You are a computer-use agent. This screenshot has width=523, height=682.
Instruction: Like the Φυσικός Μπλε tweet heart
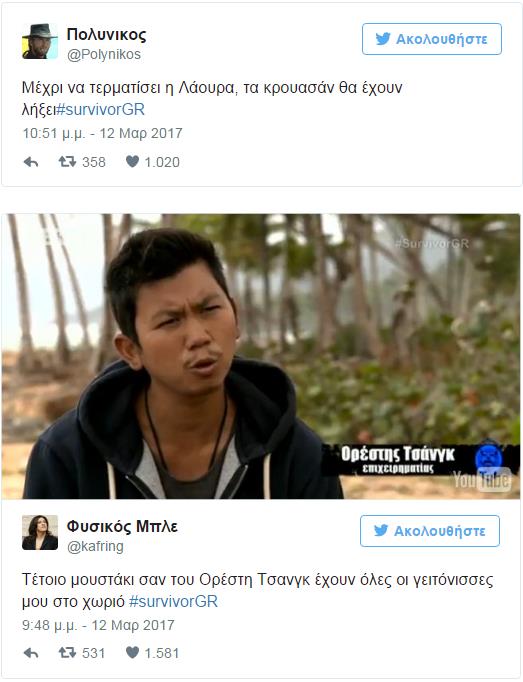132,652
